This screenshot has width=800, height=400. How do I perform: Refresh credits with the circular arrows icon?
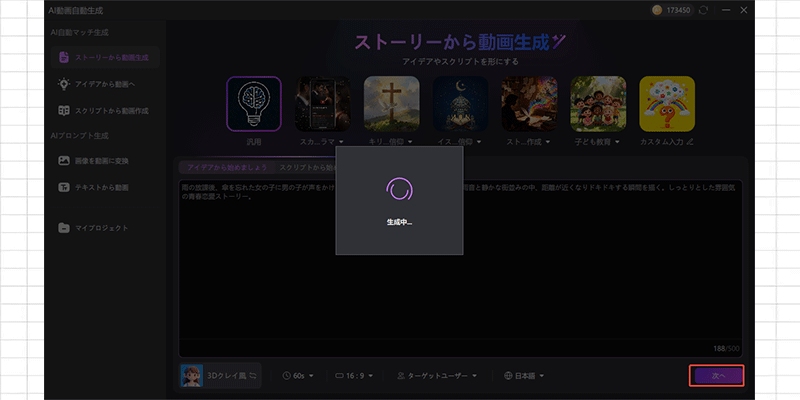point(704,10)
